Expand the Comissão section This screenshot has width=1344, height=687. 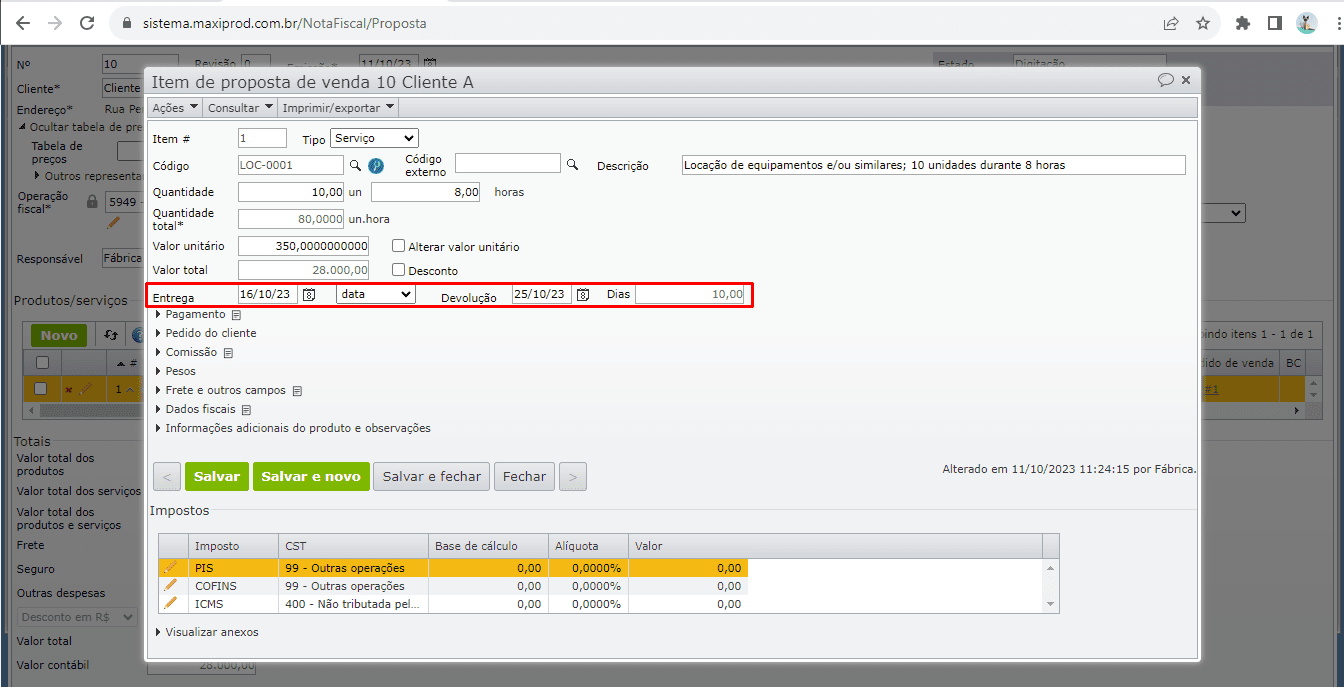pyautogui.click(x=187, y=352)
